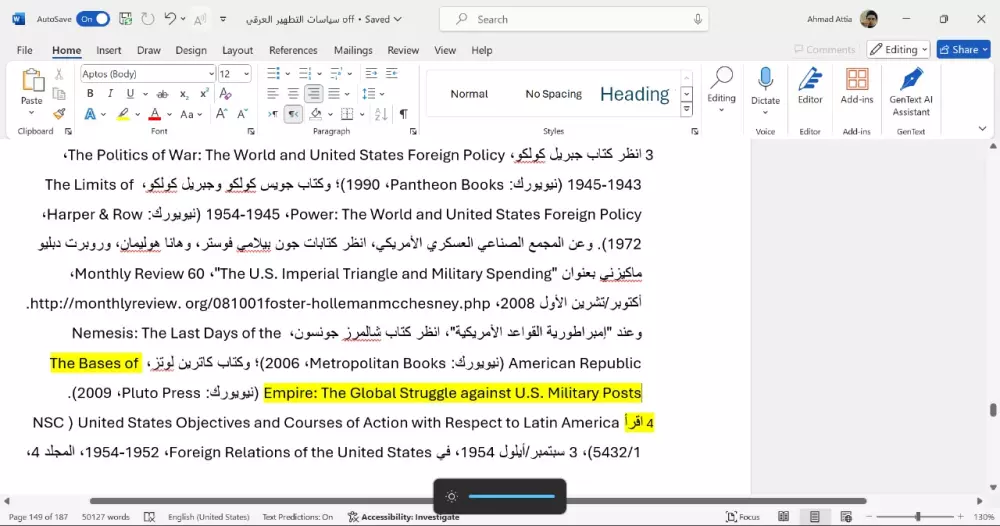The width and height of the screenshot is (1000, 526).
Task: Click the zoom slider handle
Action: coord(918,517)
